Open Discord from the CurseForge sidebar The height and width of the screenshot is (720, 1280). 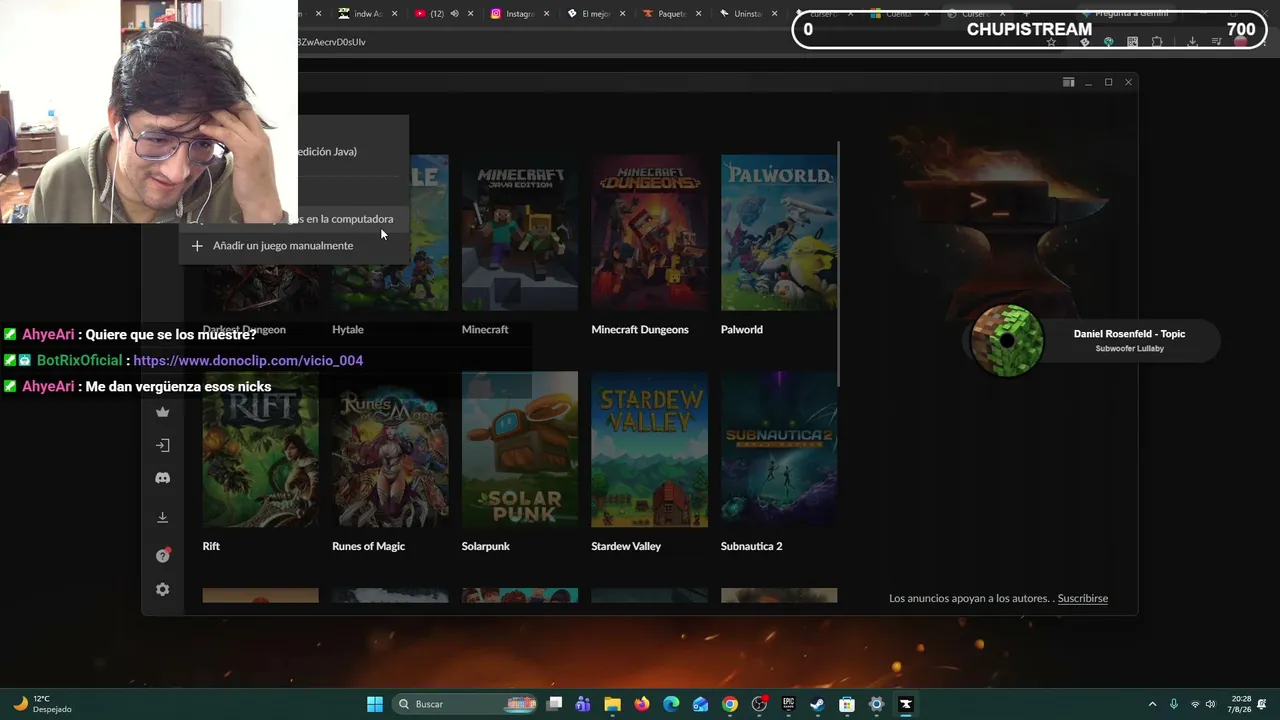[x=162, y=478]
